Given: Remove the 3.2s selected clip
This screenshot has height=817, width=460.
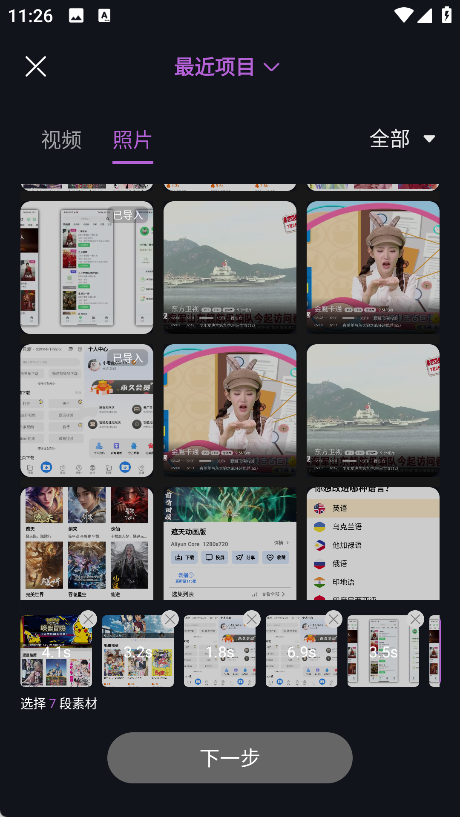Looking at the screenshot, I should coord(170,619).
